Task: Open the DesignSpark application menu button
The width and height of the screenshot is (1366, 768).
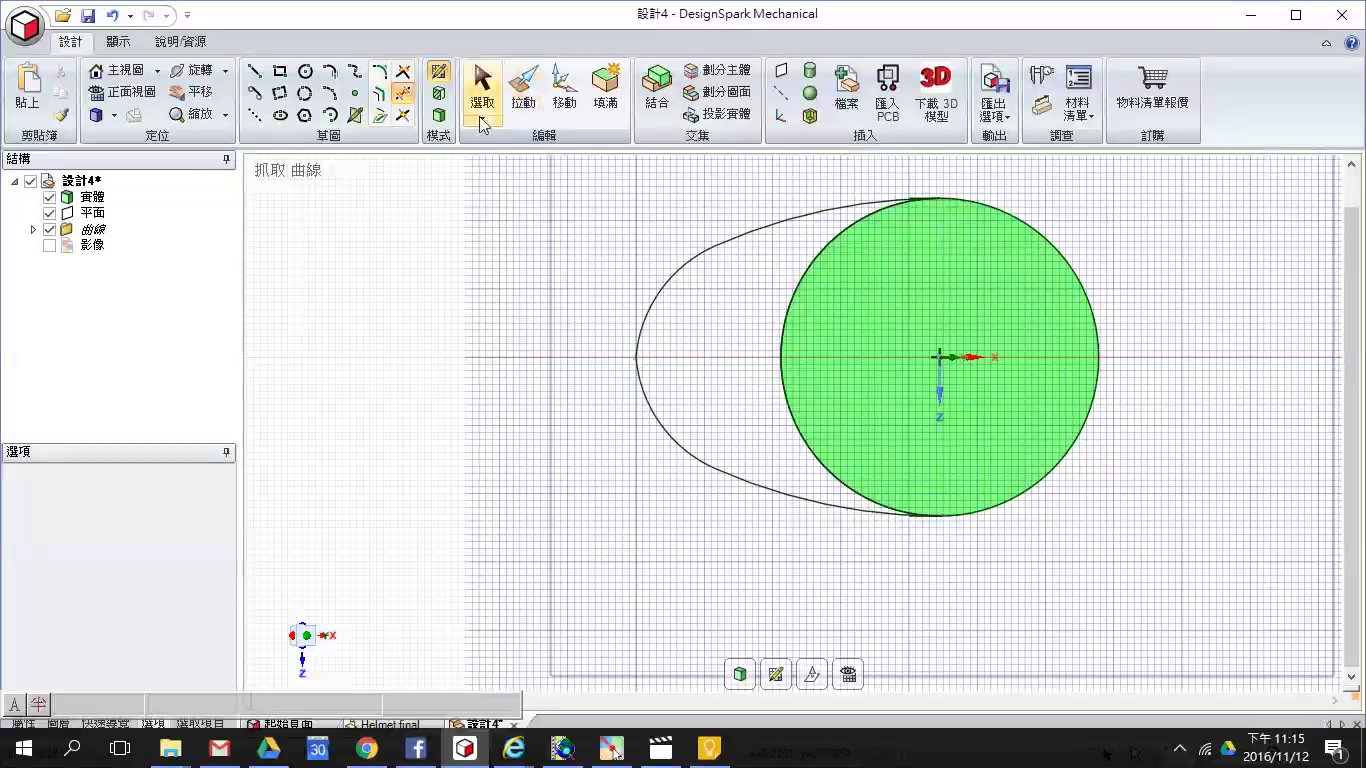Action: tap(24, 25)
